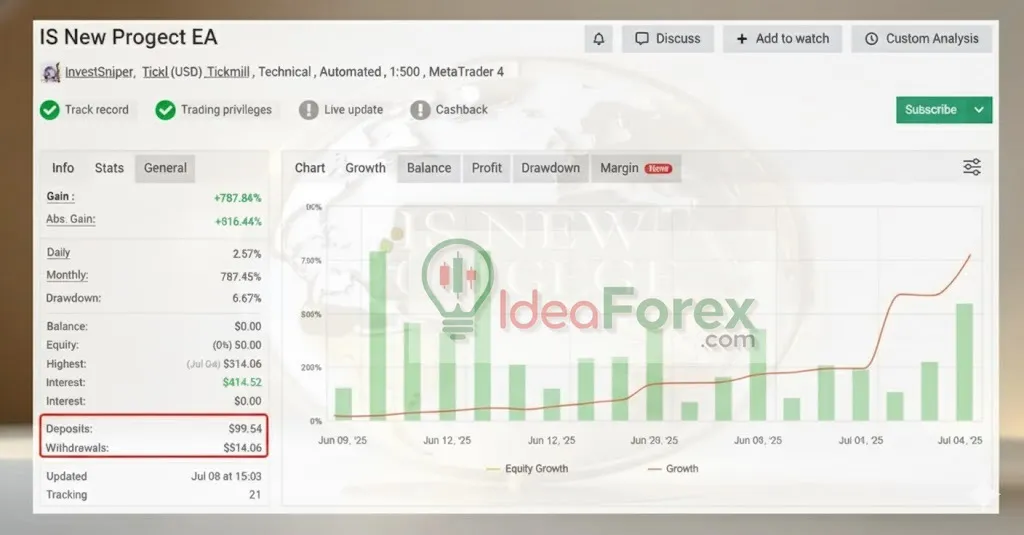Click the Cashback warning icon
The height and width of the screenshot is (535, 1024).
[420, 110]
